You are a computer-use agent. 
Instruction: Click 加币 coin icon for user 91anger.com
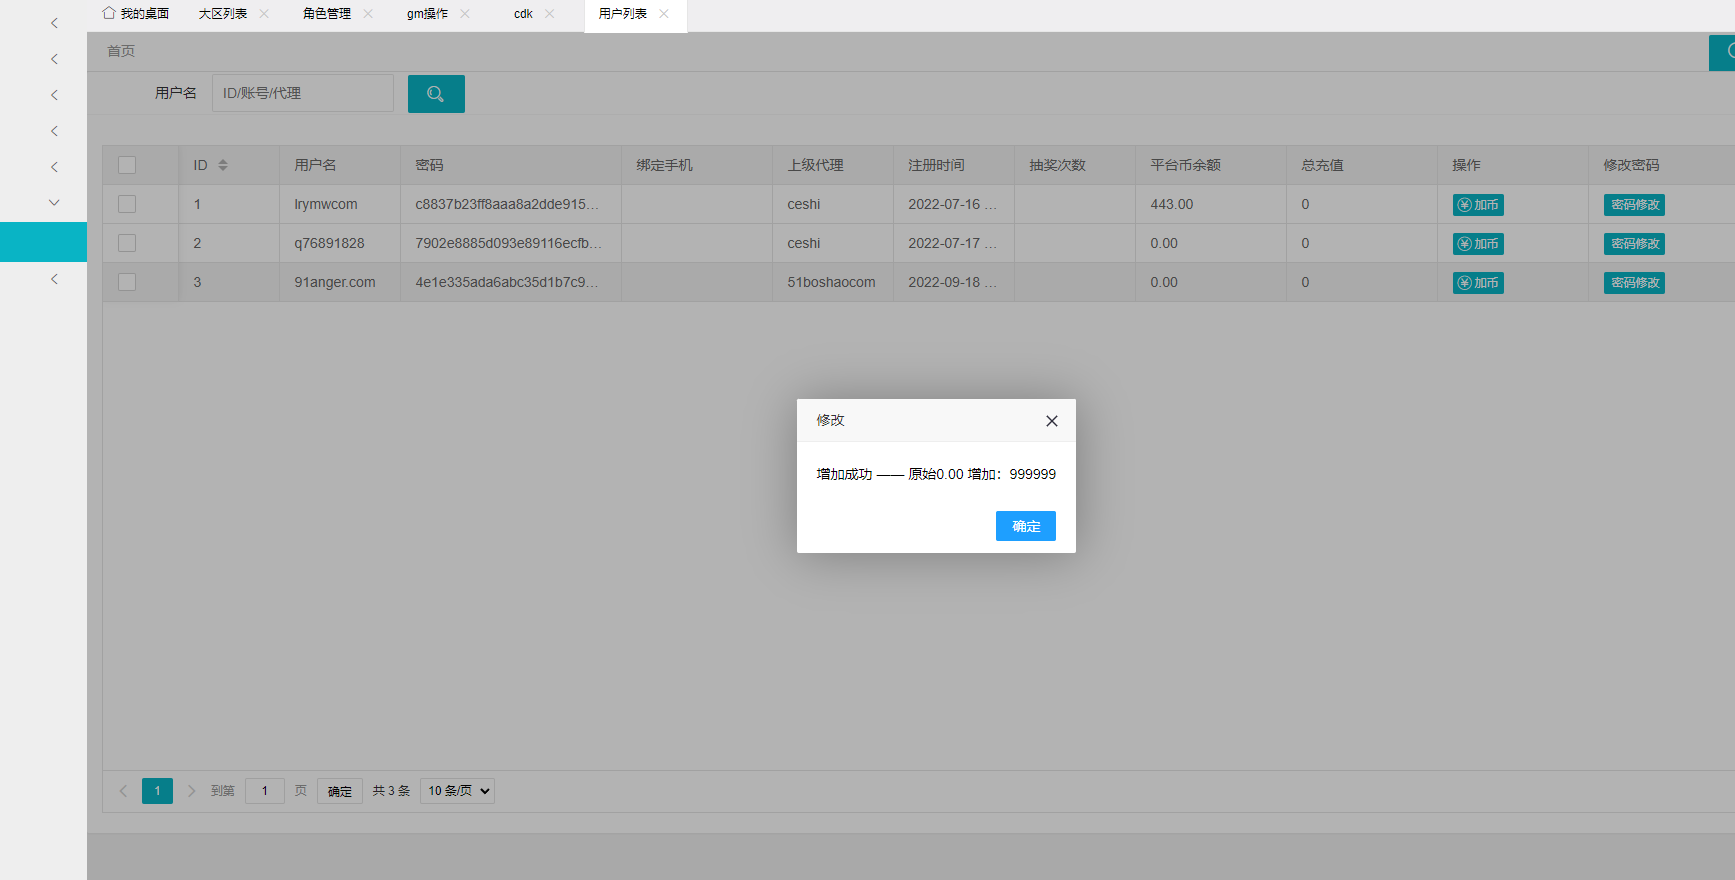pos(1465,283)
